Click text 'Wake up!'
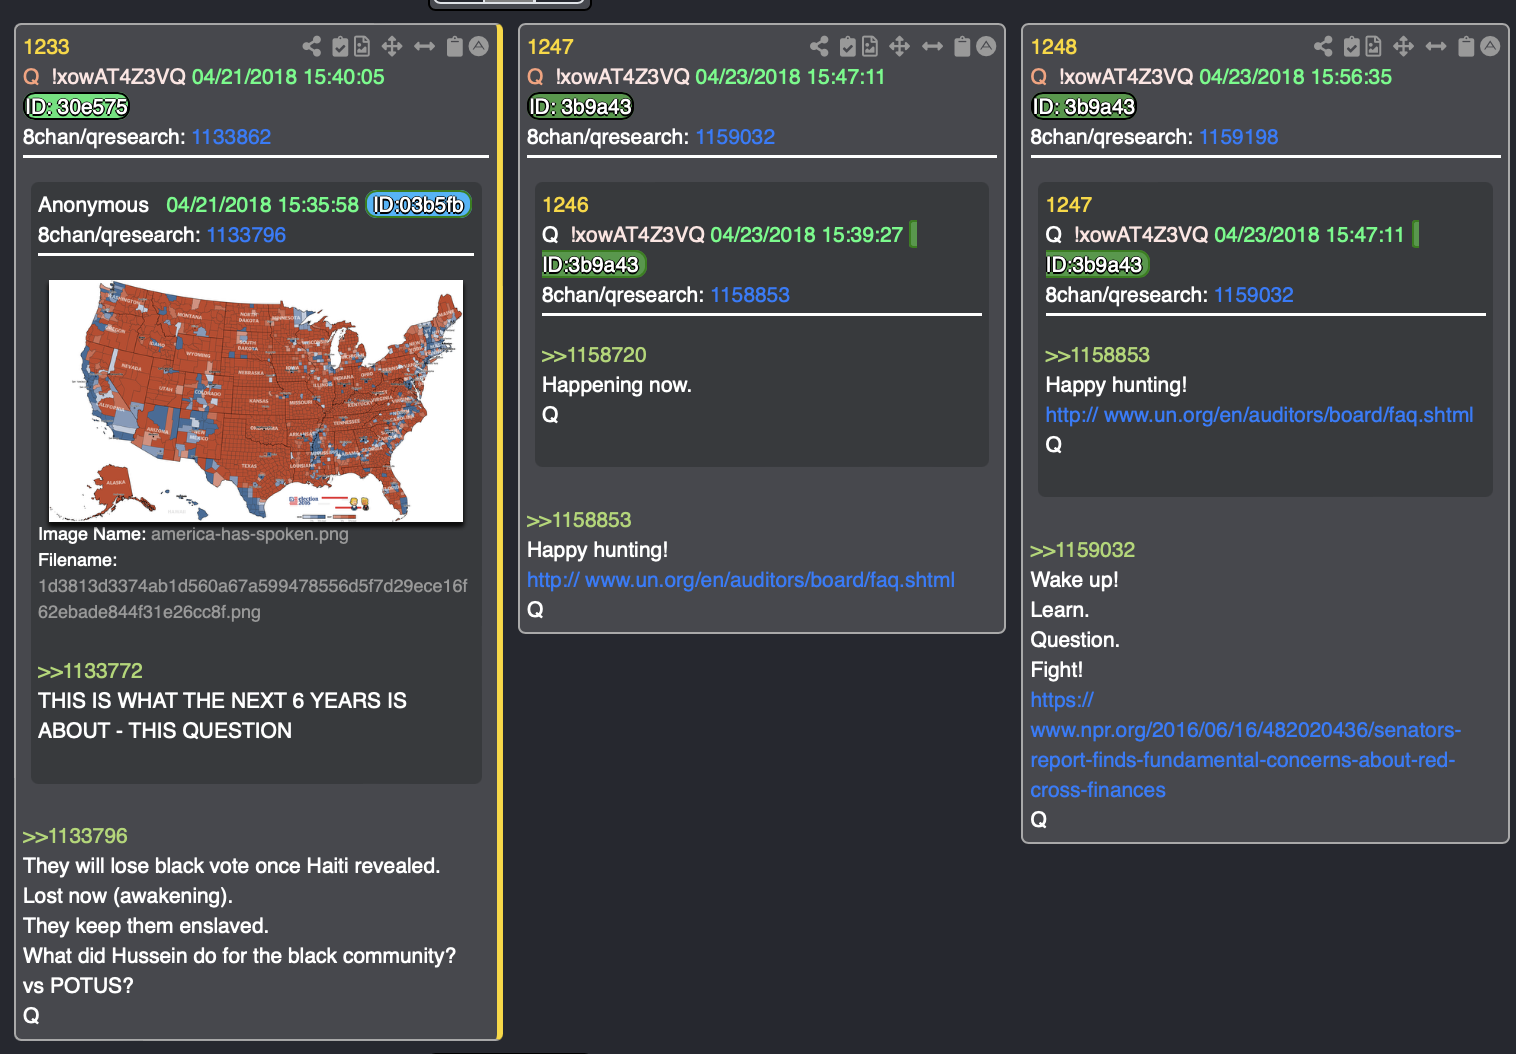Screen dimensions: 1516x1054 1074,580
